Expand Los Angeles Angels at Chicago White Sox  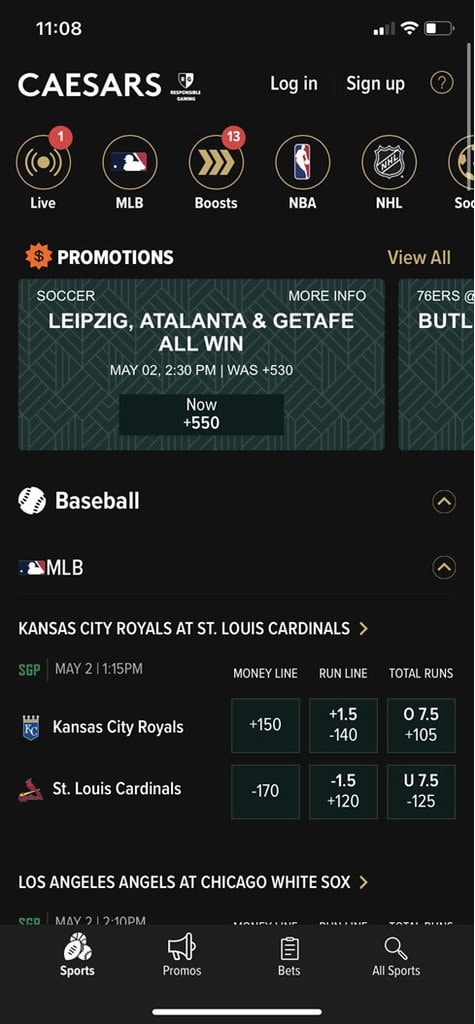[x=193, y=882]
